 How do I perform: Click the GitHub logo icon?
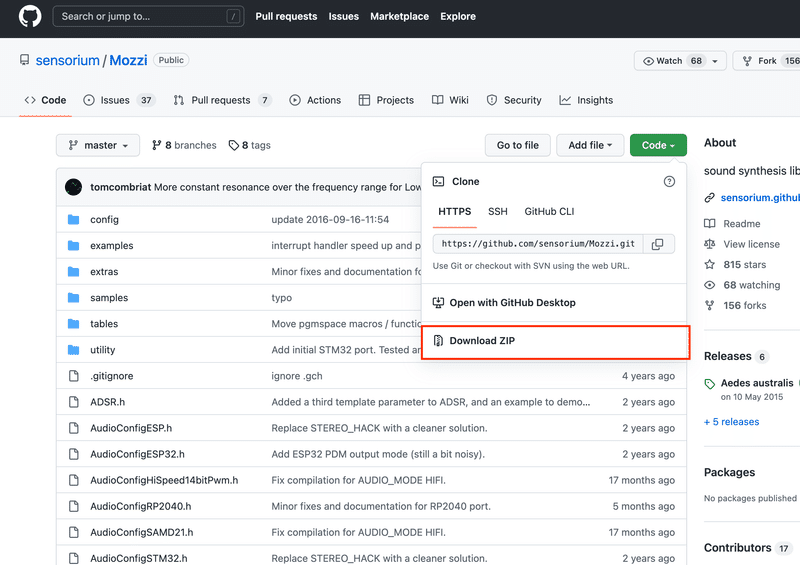30,17
